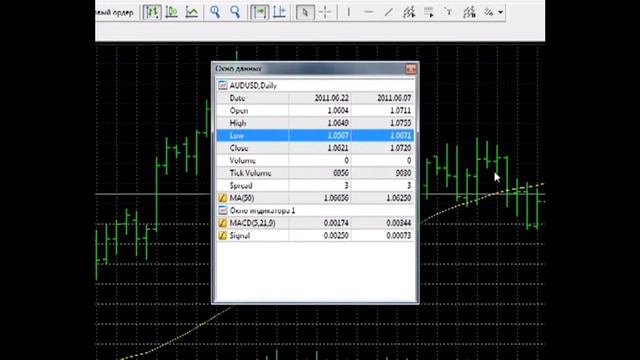
Task: Select the crosshair tool
Action: point(325,12)
